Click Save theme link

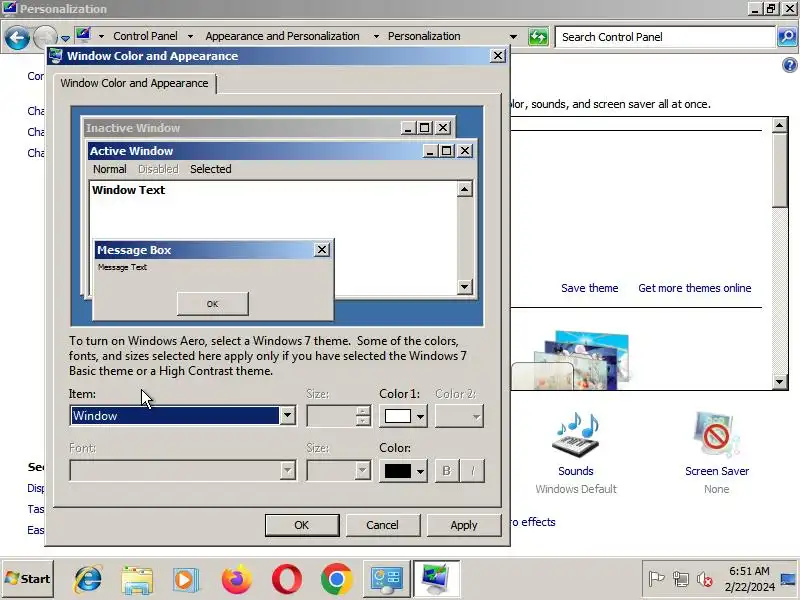(590, 288)
